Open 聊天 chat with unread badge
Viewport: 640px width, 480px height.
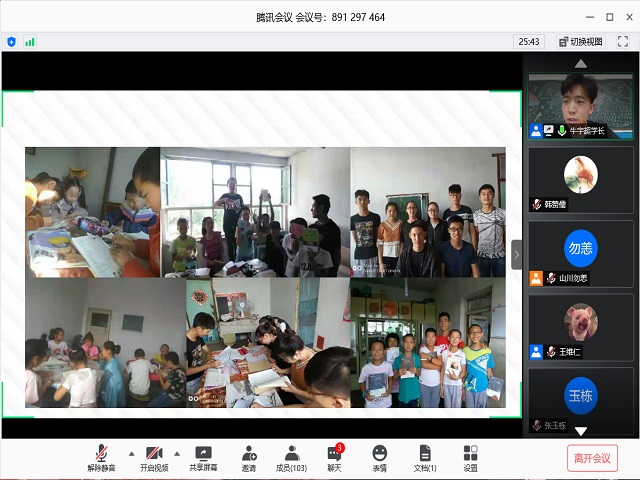coord(335,458)
